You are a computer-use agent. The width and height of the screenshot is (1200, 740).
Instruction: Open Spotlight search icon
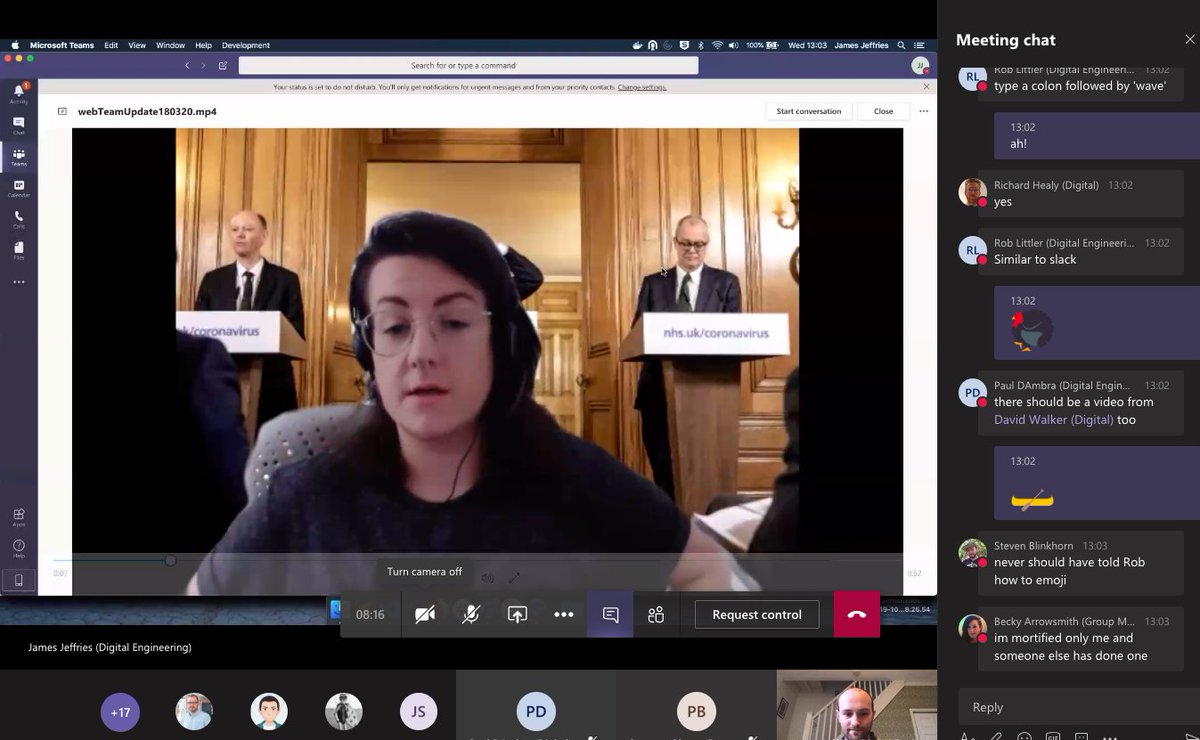(902, 45)
